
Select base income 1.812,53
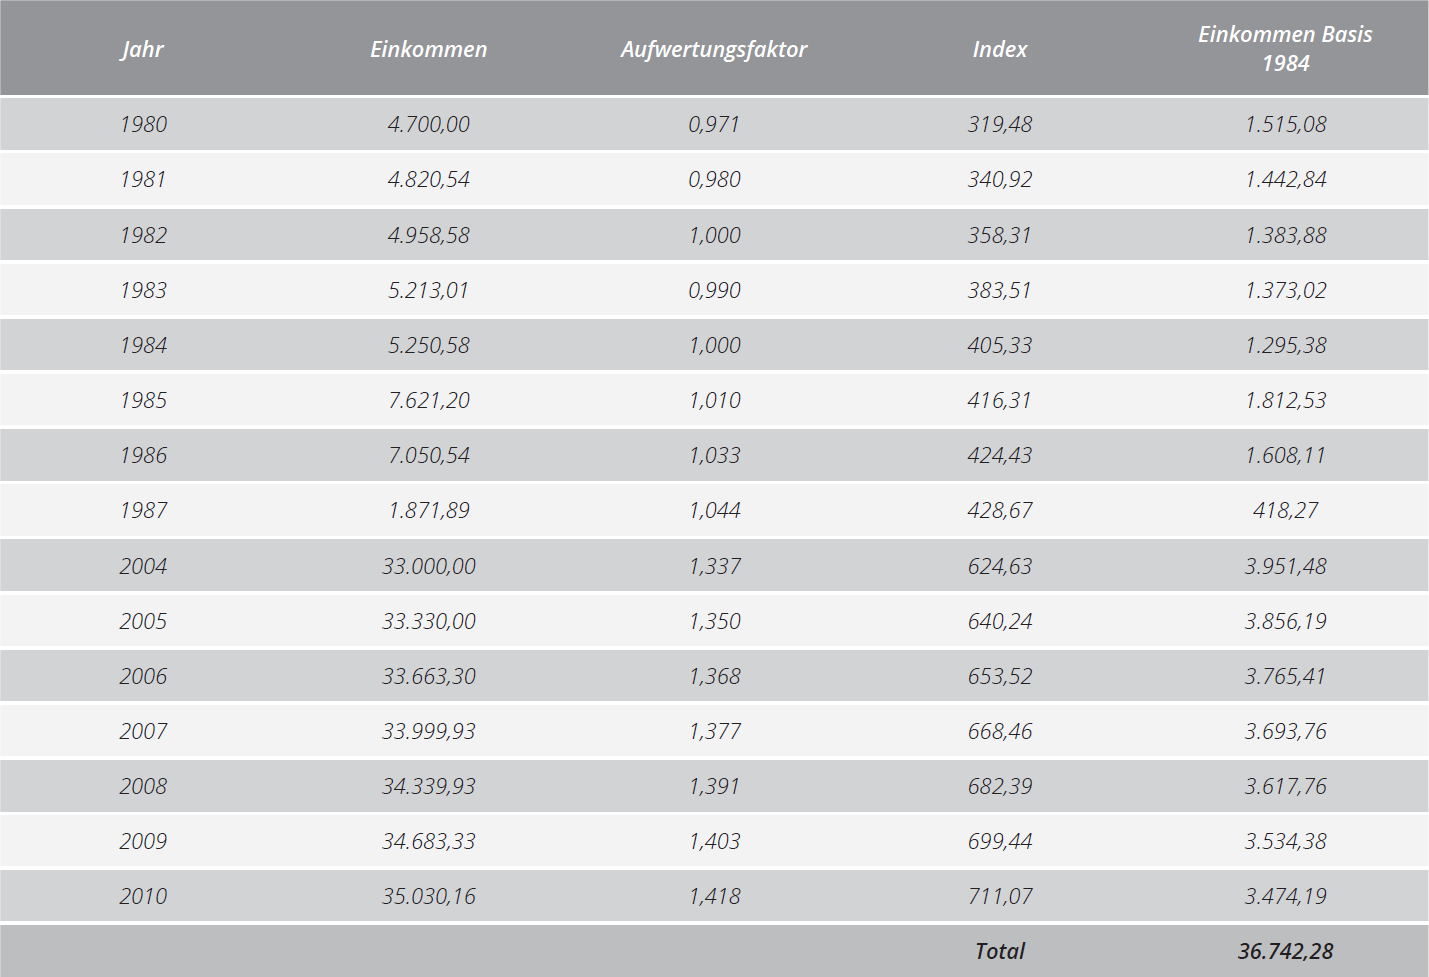click(1285, 400)
